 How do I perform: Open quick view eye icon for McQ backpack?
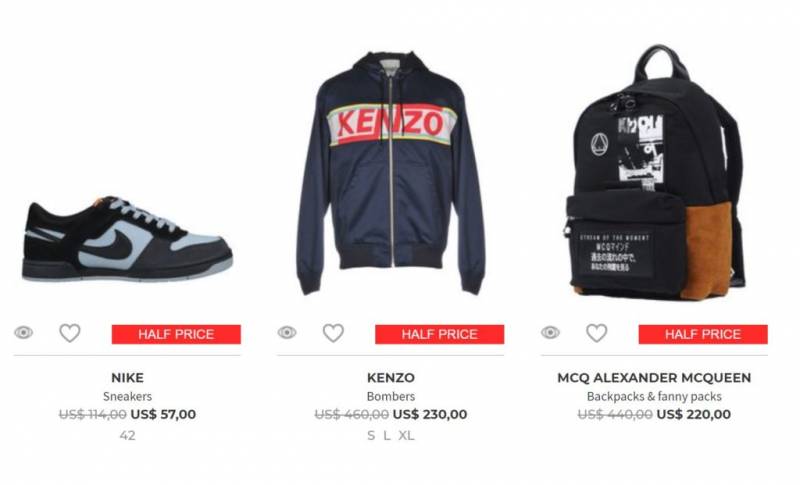click(550, 333)
